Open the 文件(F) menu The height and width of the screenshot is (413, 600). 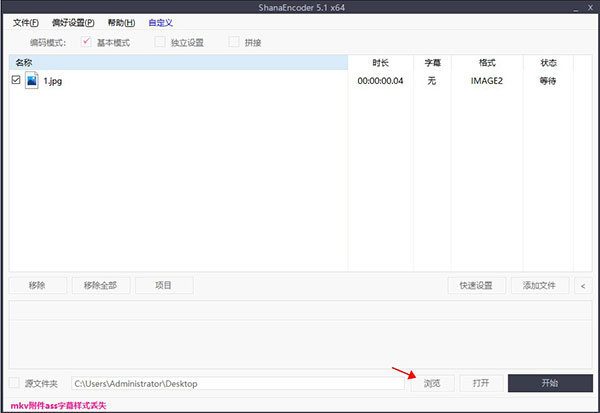(26, 23)
